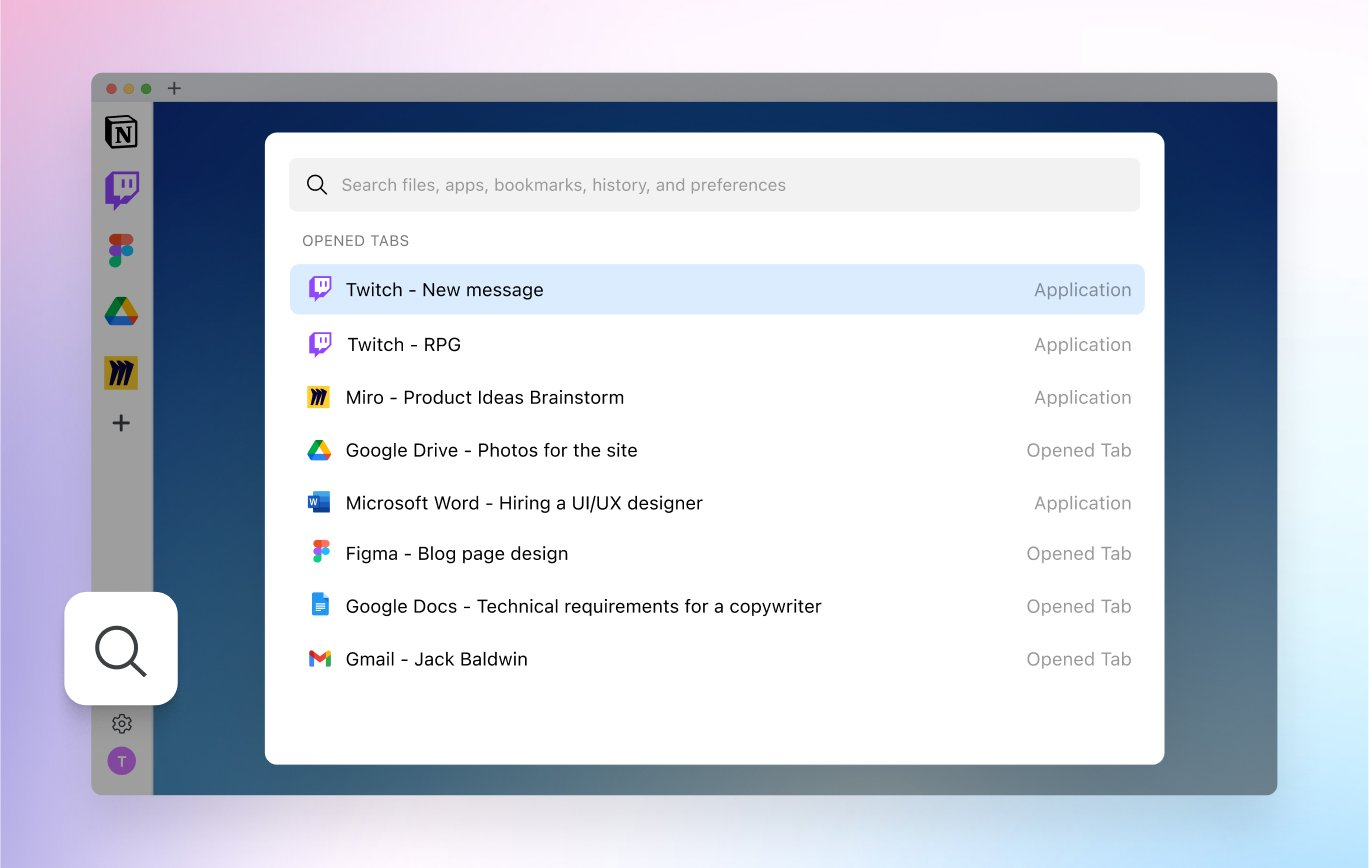
Task: Open Figma - Blog page design
Action: [x=717, y=554]
